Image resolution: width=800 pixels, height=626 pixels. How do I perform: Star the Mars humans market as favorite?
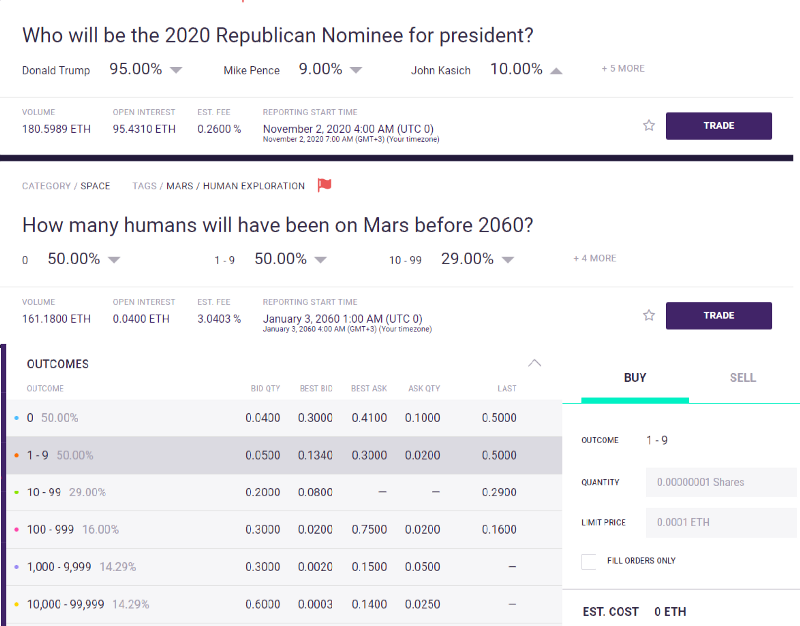point(648,316)
